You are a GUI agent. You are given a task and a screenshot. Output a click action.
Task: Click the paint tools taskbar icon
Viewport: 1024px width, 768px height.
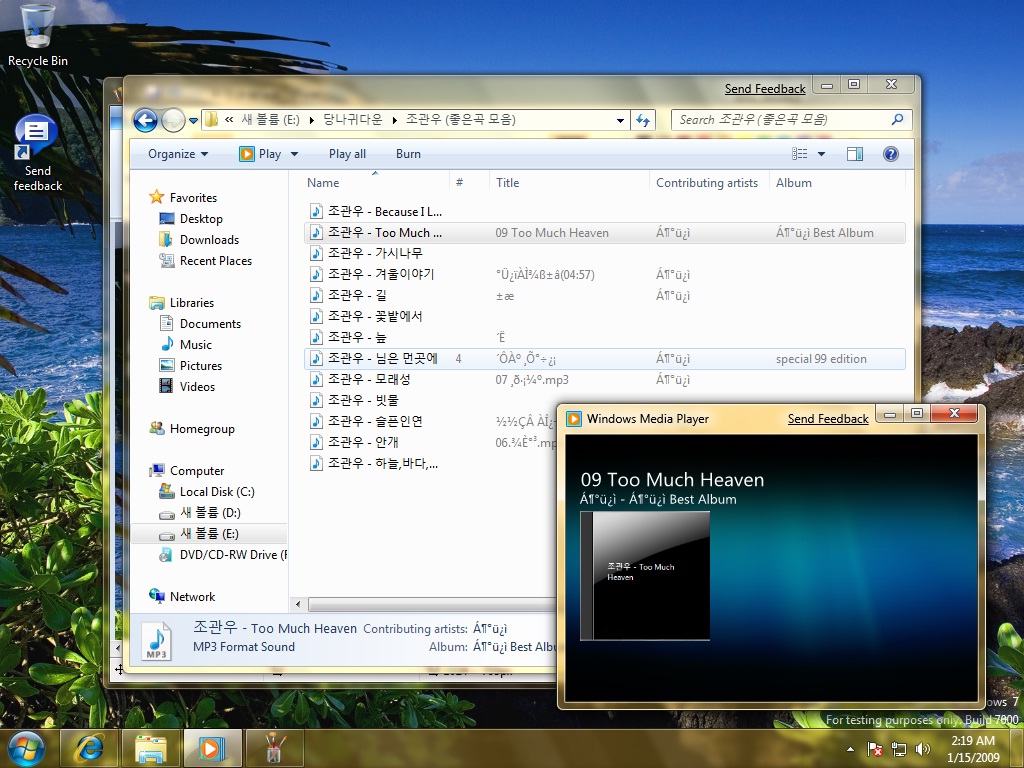pyautogui.click(x=274, y=748)
